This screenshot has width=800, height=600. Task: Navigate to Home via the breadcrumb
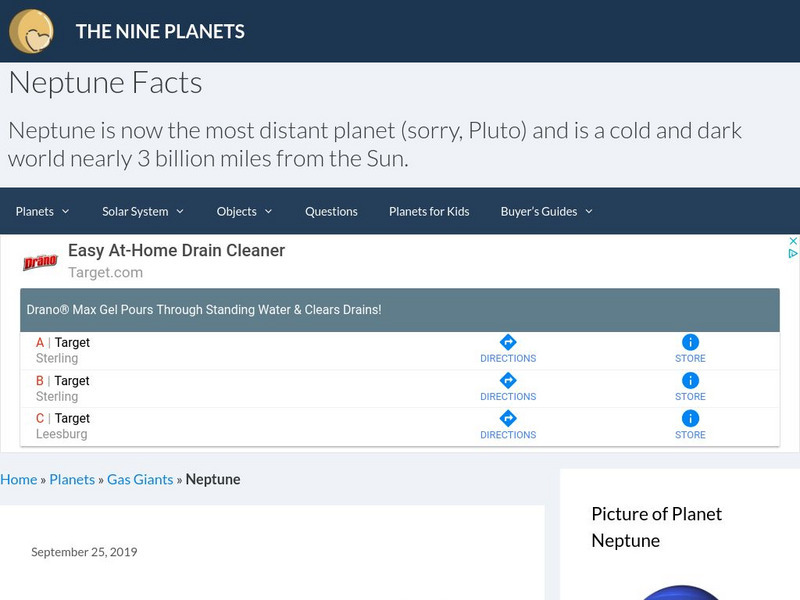point(19,479)
